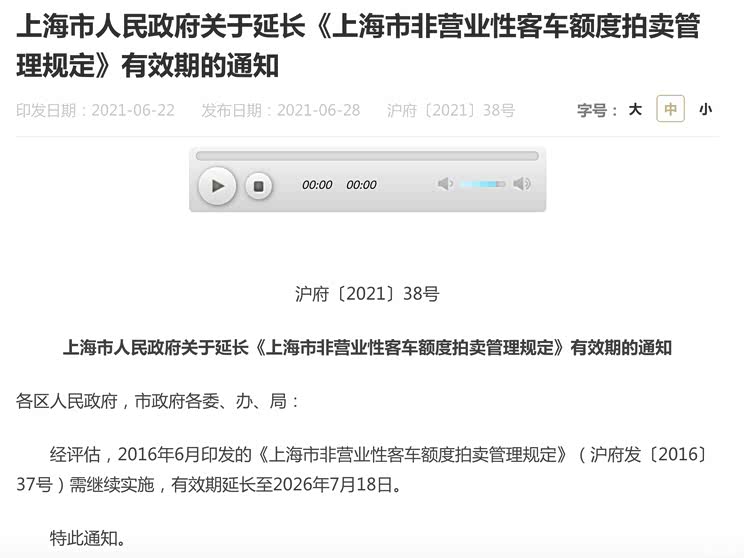
Task: Stop the audio playback
Action: (x=259, y=186)
